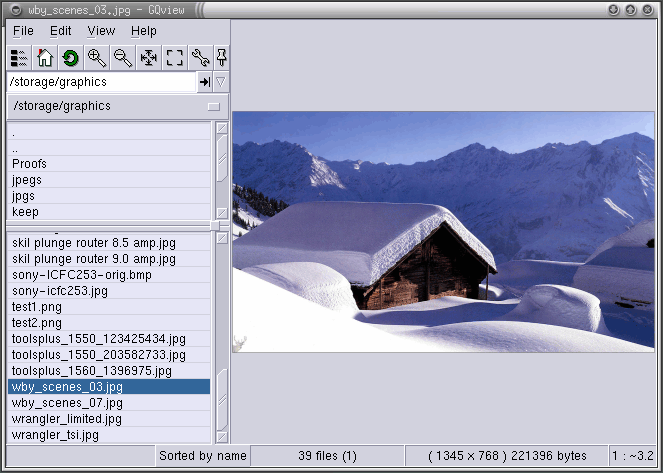Toggle thumbnail list view icon
The height and width of the screenshot is (473, 663).
(x=19, y=58)
